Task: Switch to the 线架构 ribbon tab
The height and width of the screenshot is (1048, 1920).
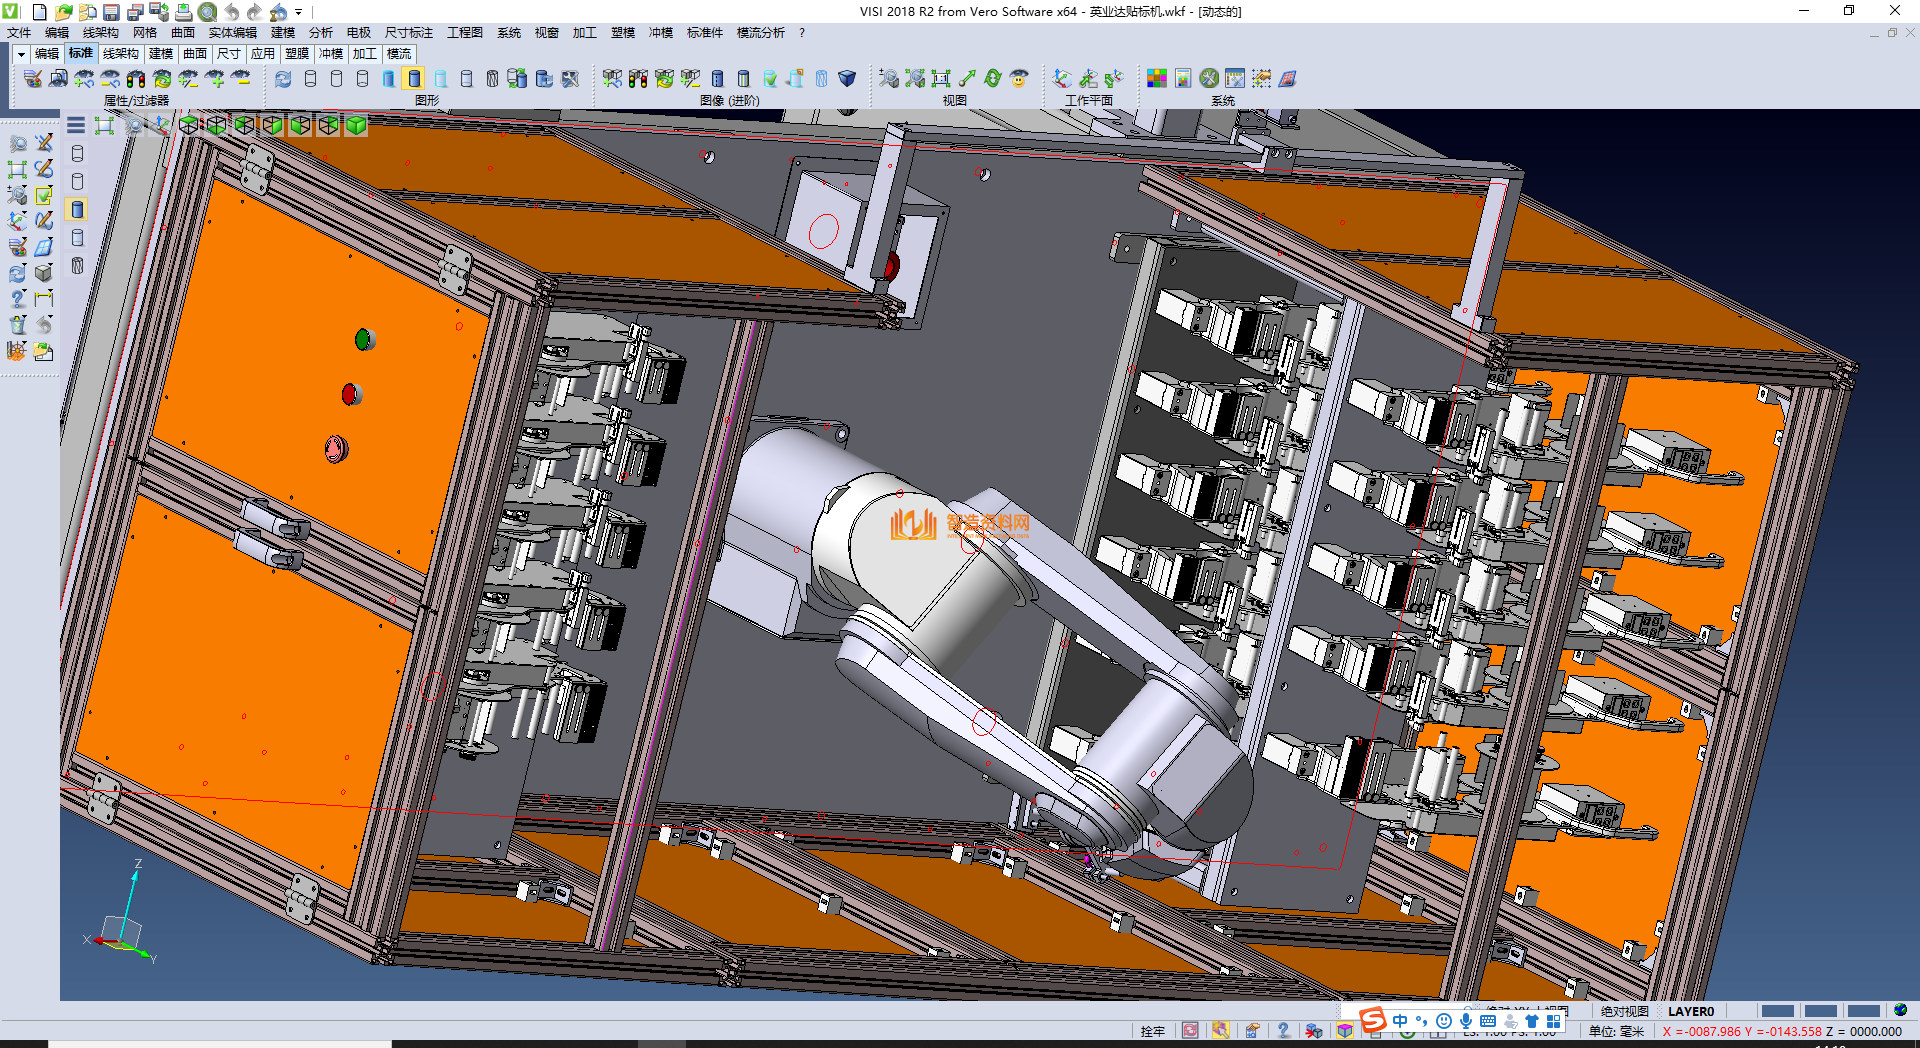Action: point(120,54)
